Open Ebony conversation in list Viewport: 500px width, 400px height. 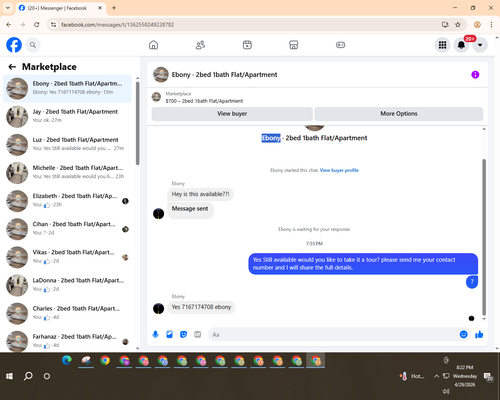[67, 88]
